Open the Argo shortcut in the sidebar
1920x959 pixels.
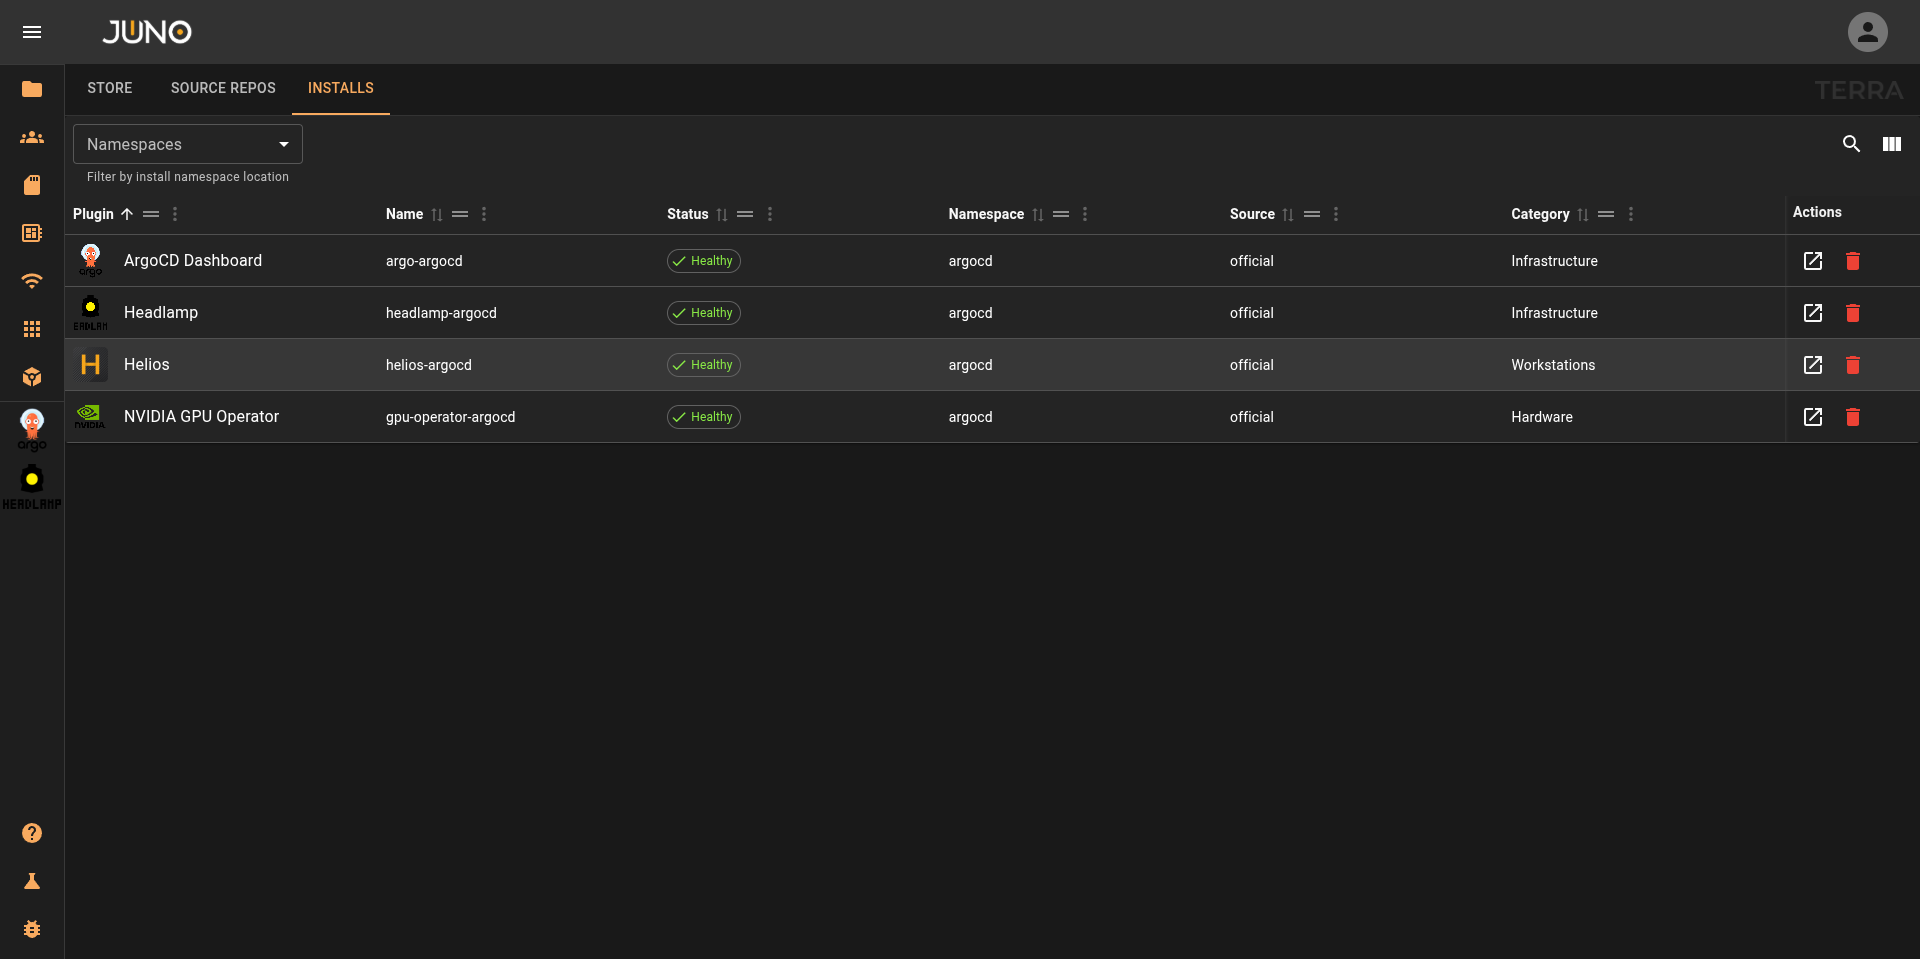pyautogui.click(x=32, y=430)
